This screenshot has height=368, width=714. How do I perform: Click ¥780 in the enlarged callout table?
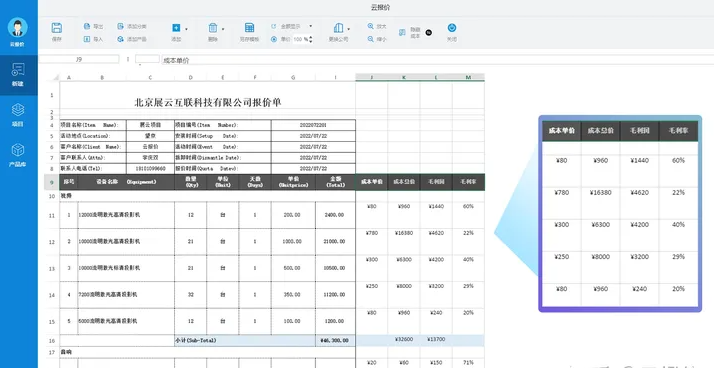pos(562,193)
